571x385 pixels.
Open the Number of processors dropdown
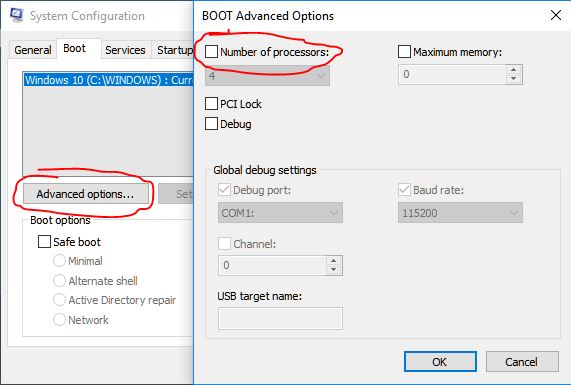click(x=267, y=76)
